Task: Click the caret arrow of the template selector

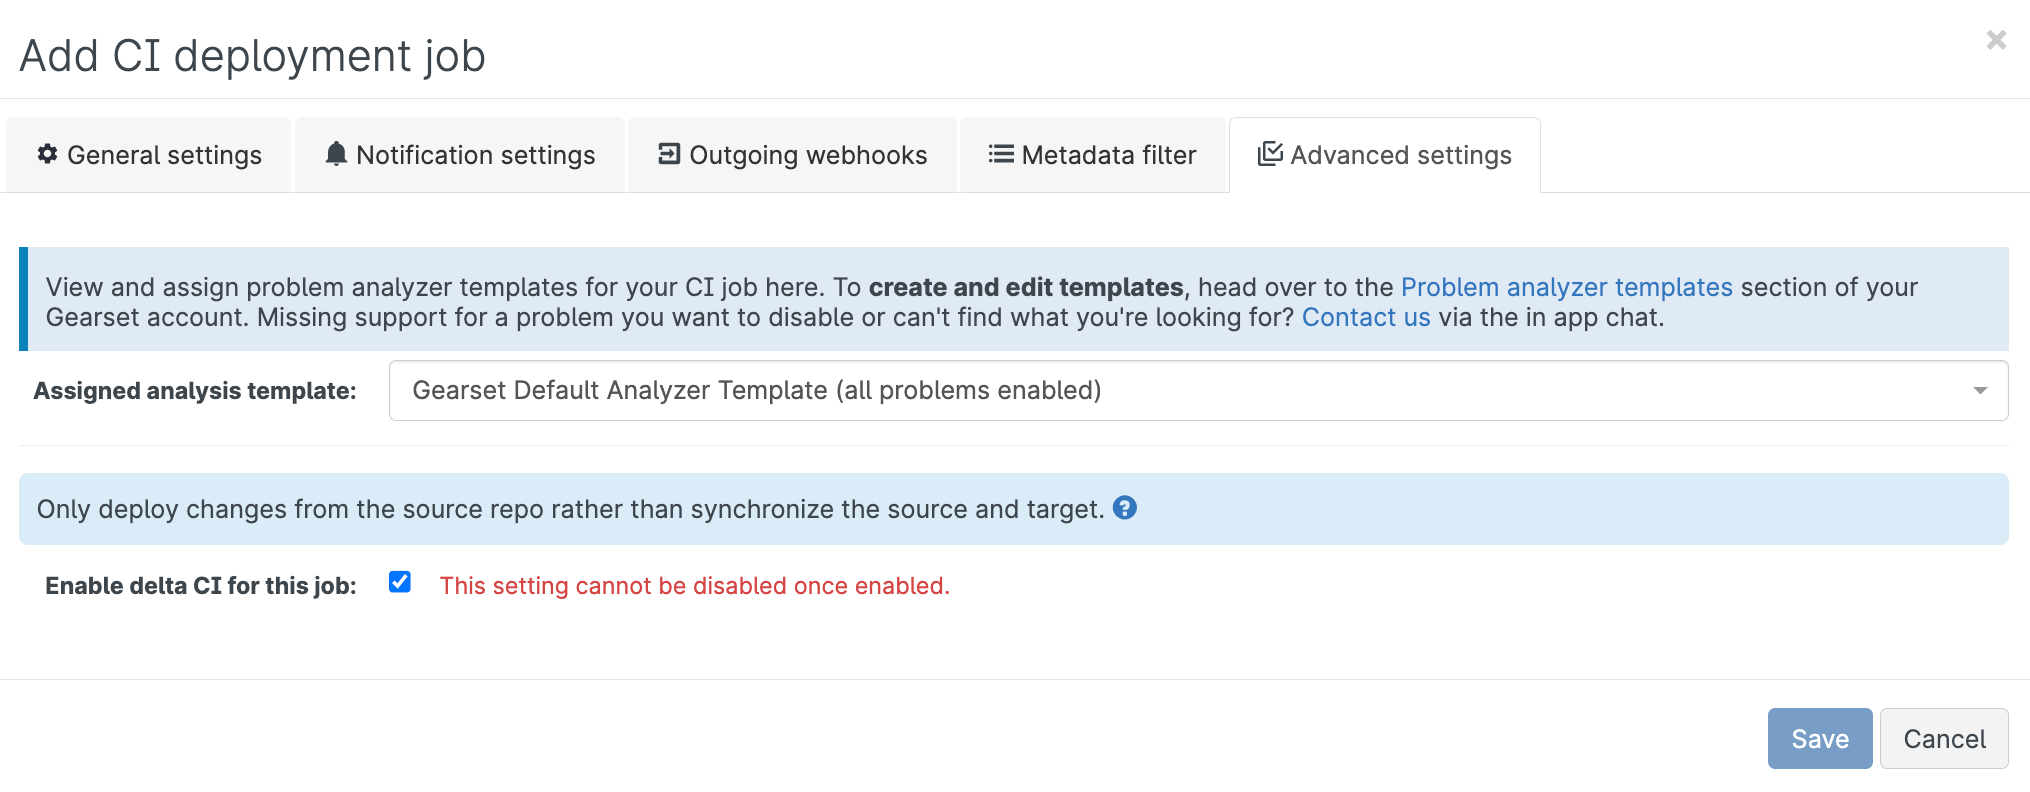Action: (1979, 391)
